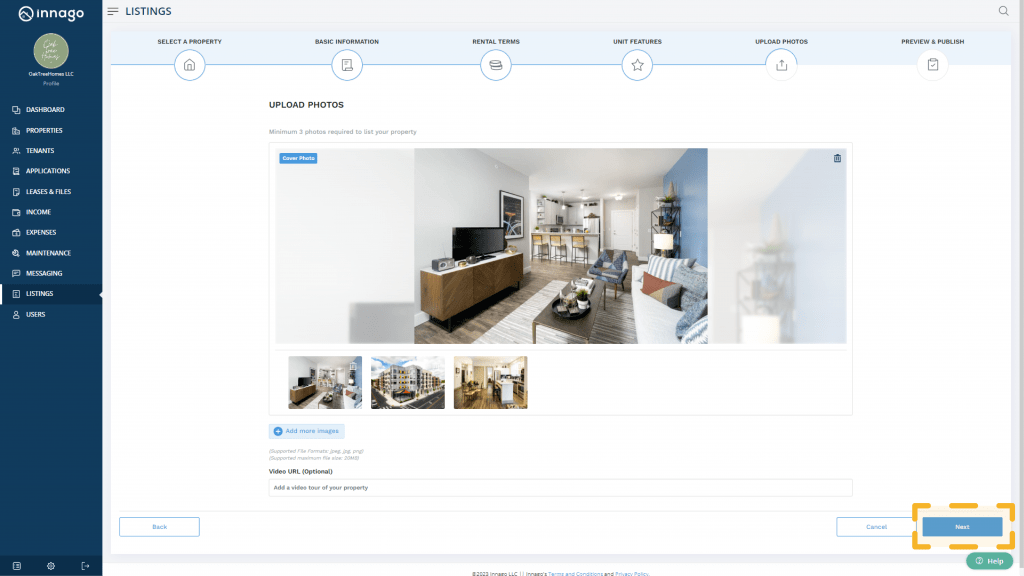Open the Dashboard menu item

[x=45, y=110]
